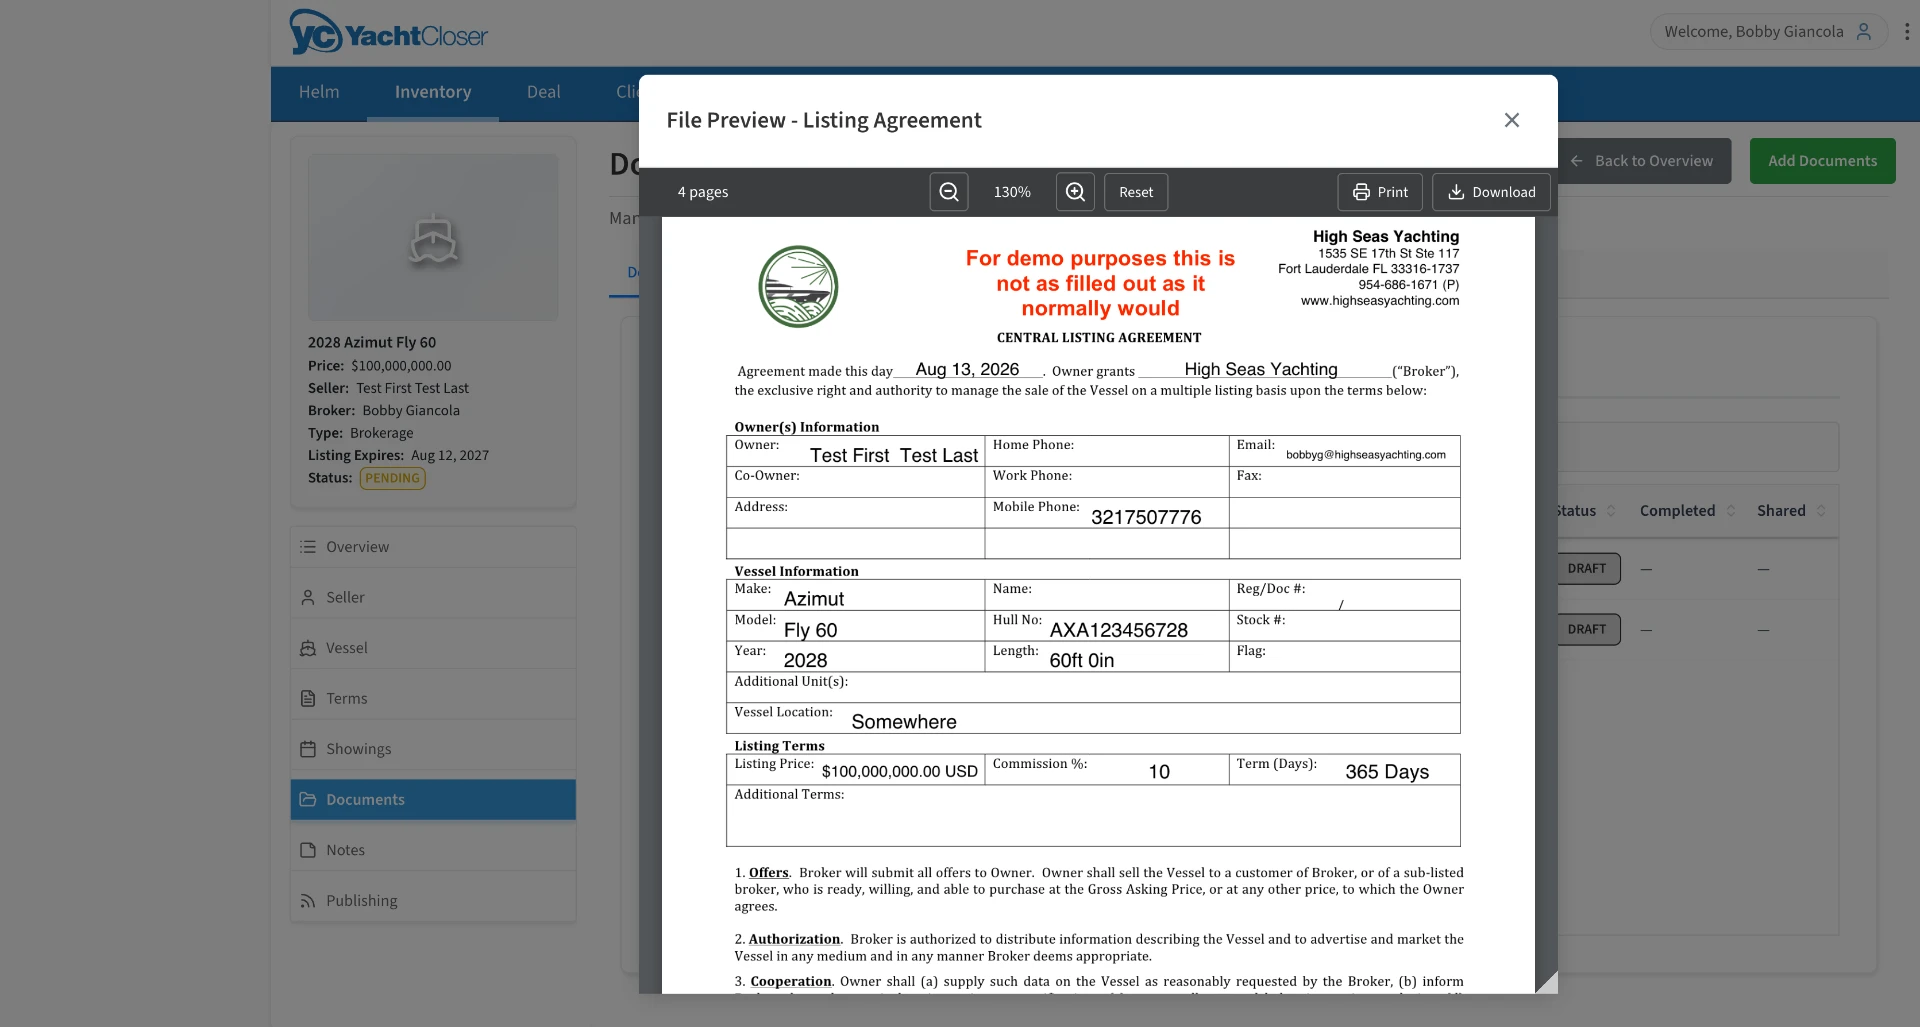1920x1027 pixels.
Task: Sort by Shared column
Action: pyautogui.click(x=1791, y=511)
